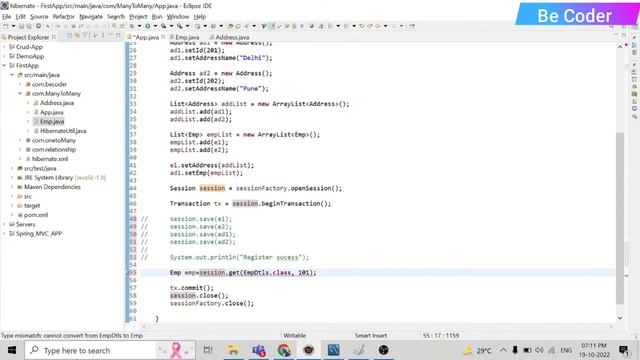Viewport: 640px width, 360px height.
Task: Open Task View from the taskbar
Action: (208, 350)
